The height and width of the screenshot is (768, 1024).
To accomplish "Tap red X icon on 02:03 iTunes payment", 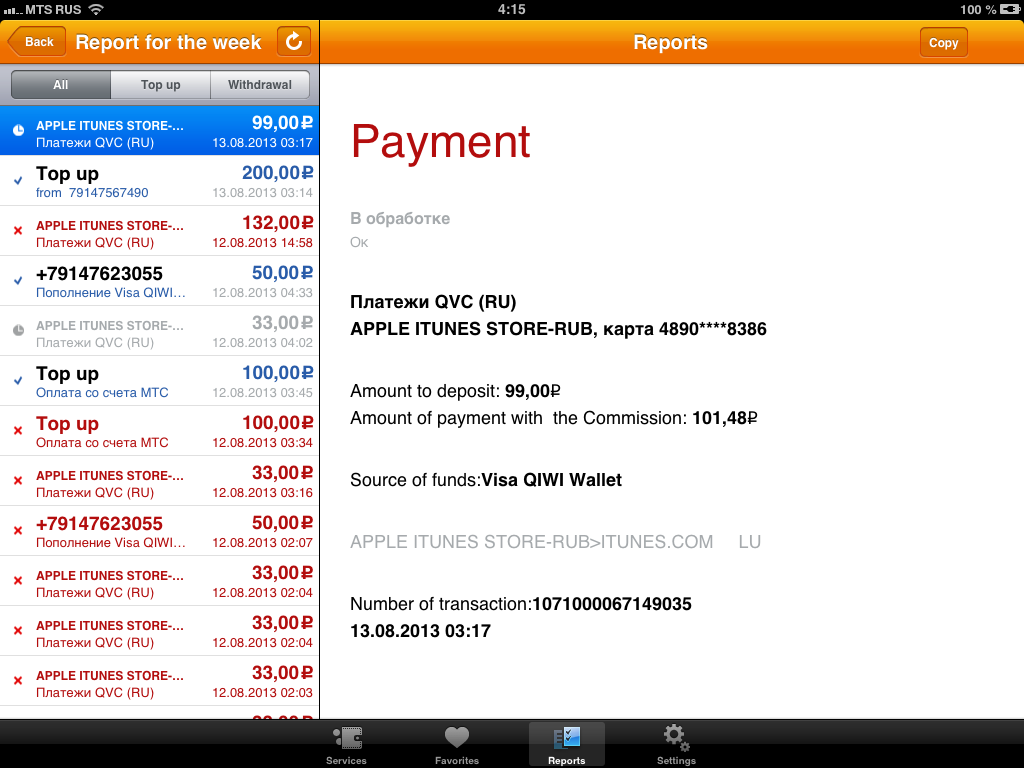I will (x=18, y=680).
